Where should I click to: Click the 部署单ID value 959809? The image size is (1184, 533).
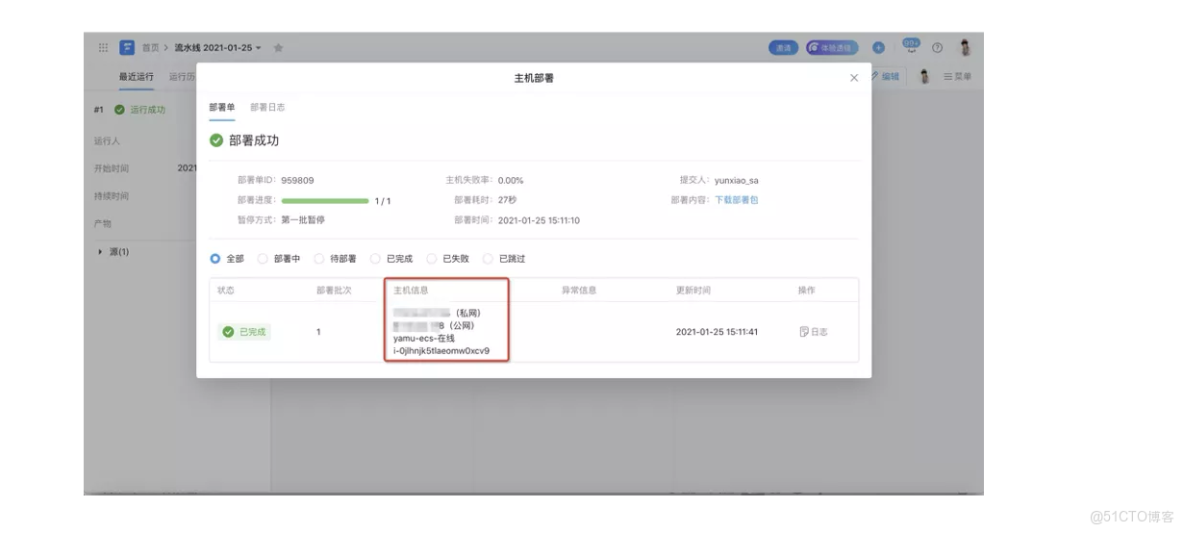click(298, 180)
